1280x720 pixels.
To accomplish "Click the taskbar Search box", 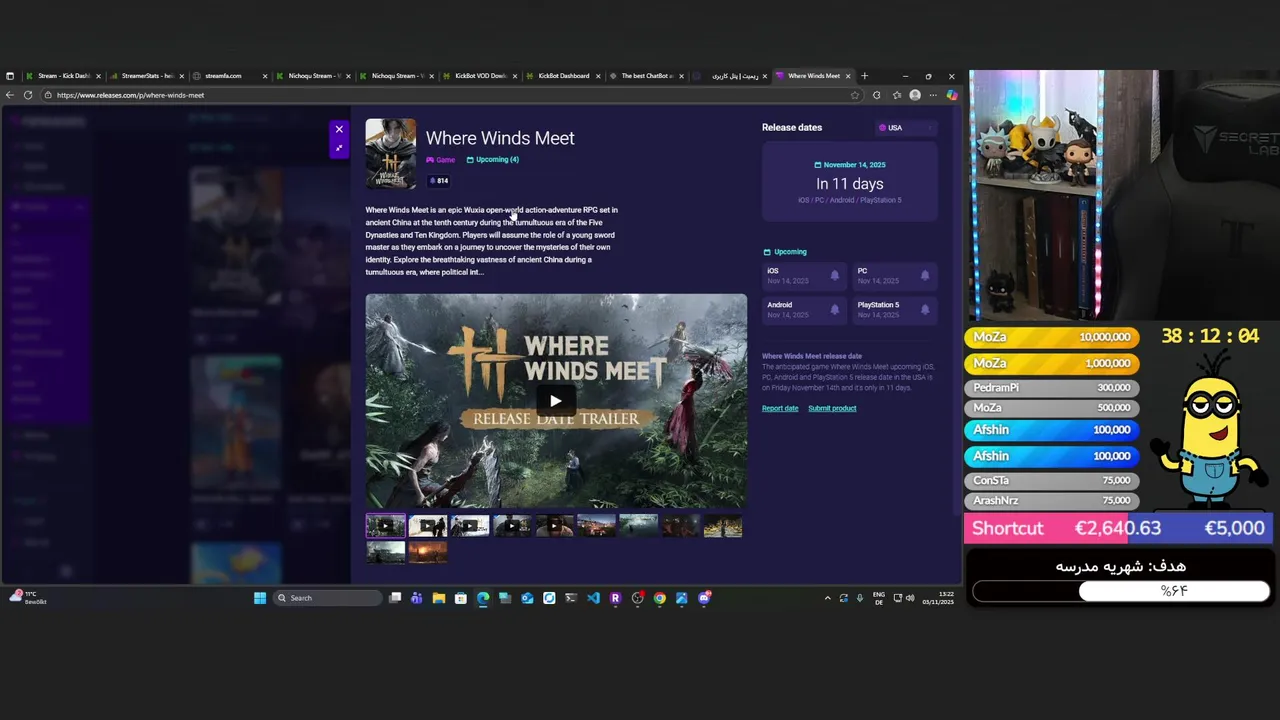I will (x=328, y=598).
